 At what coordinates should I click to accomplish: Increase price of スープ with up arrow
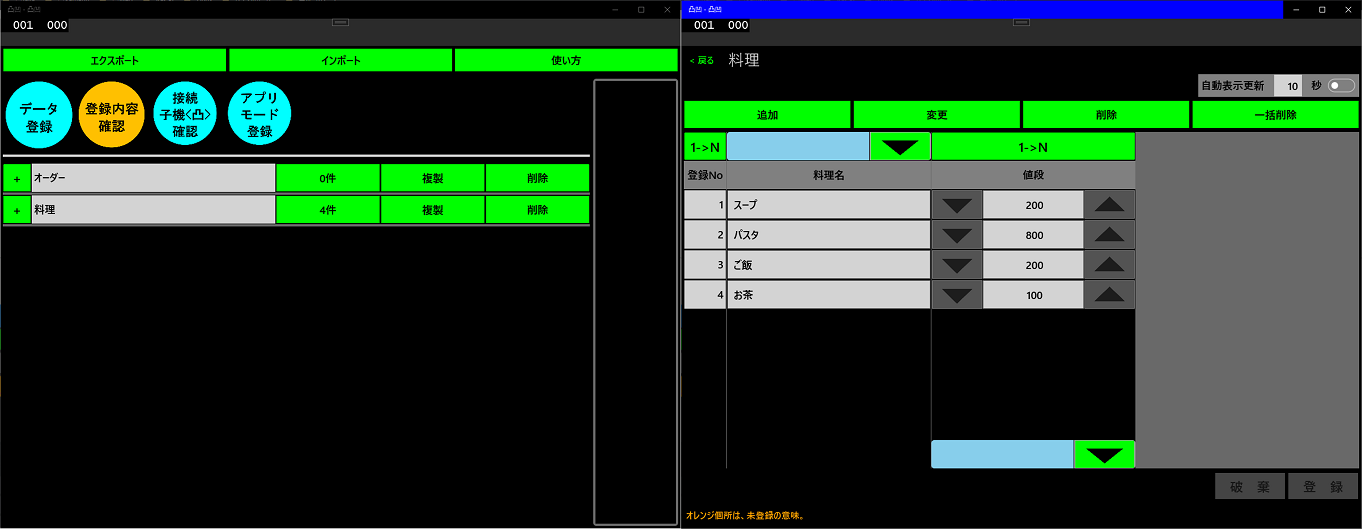[1109, 205]
